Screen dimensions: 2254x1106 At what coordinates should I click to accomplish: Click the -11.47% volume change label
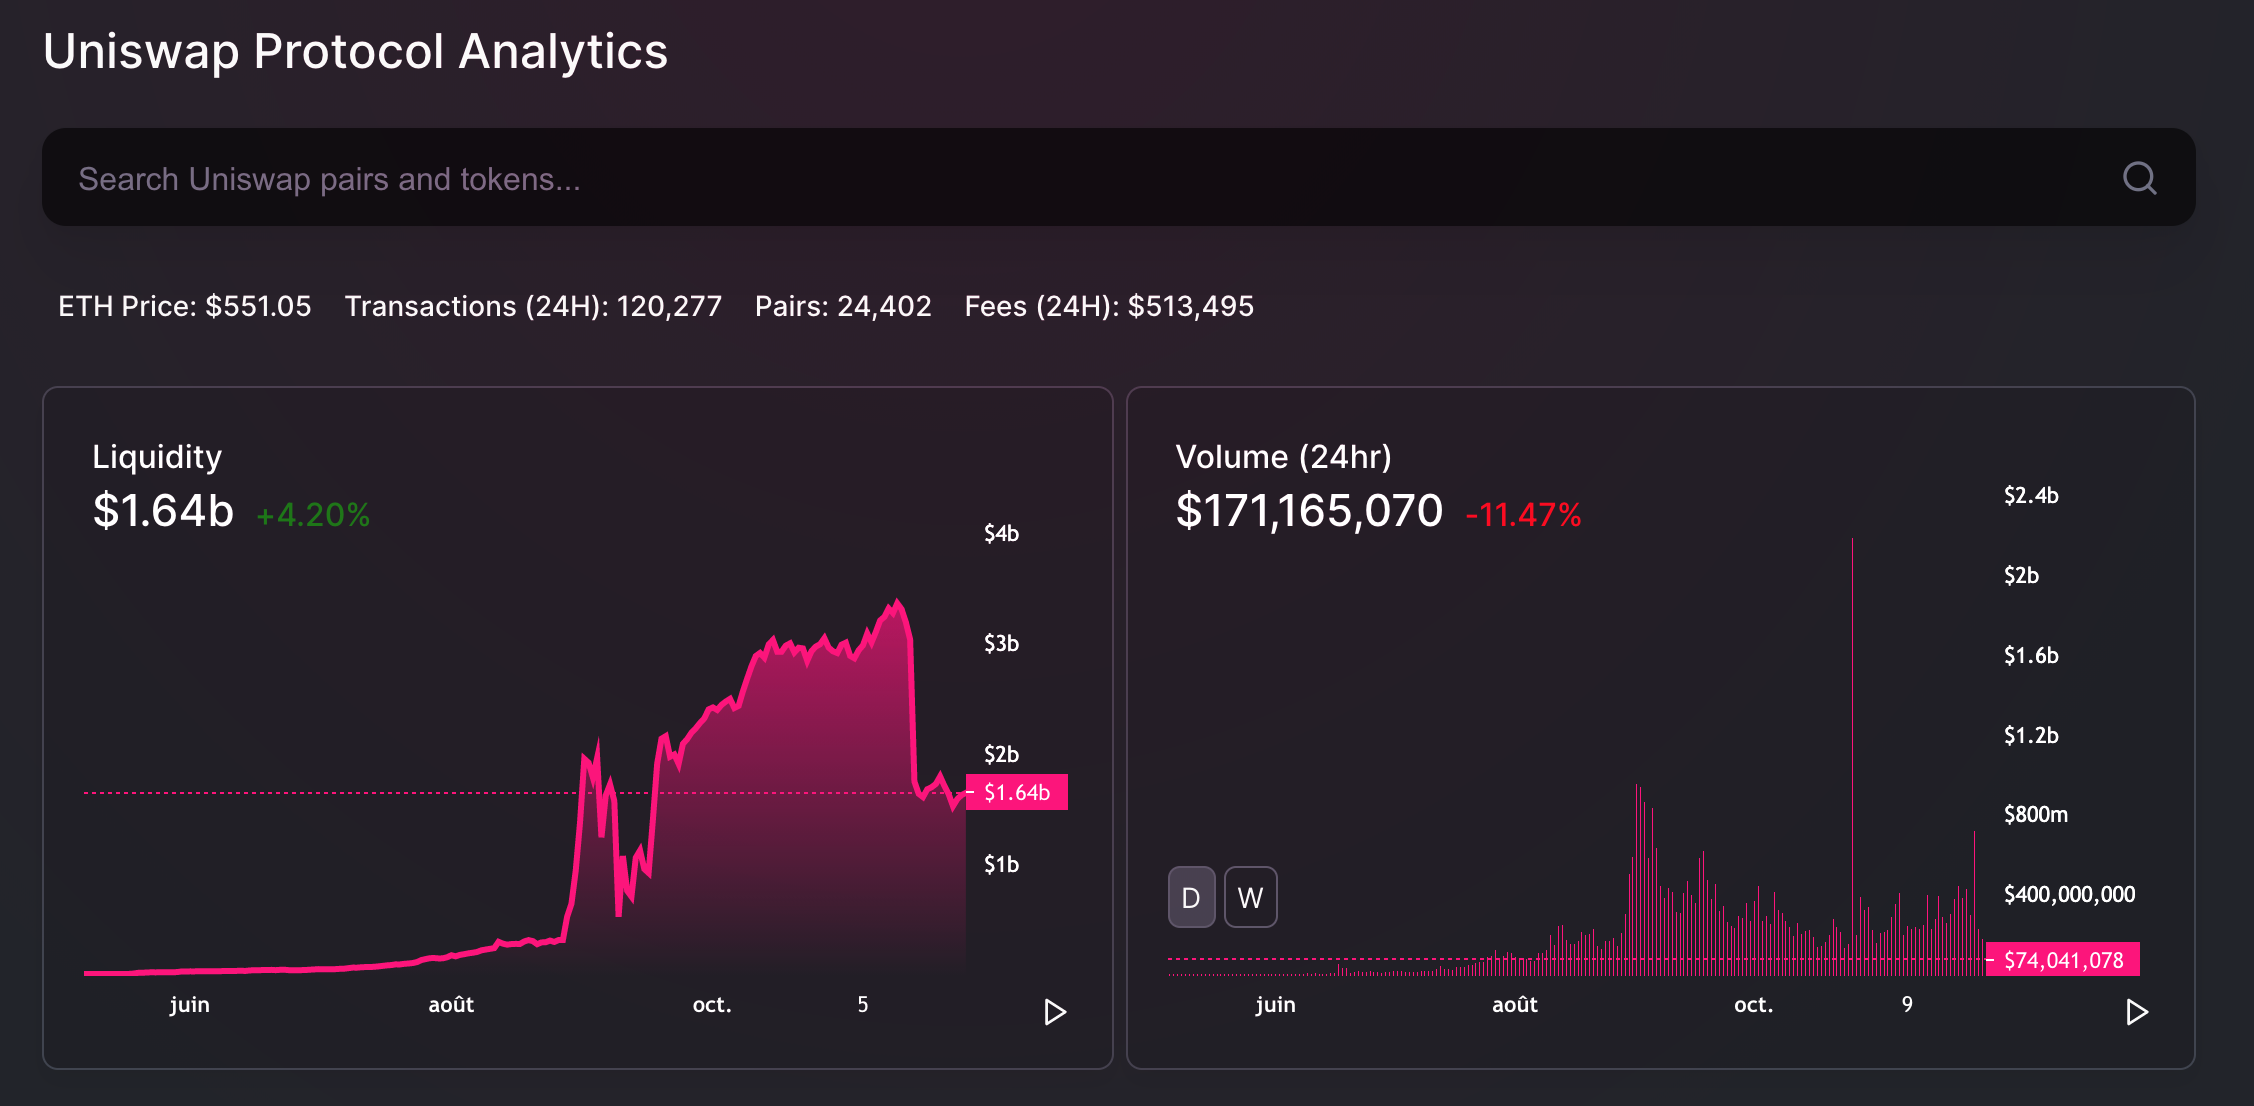coord(1523,515)
